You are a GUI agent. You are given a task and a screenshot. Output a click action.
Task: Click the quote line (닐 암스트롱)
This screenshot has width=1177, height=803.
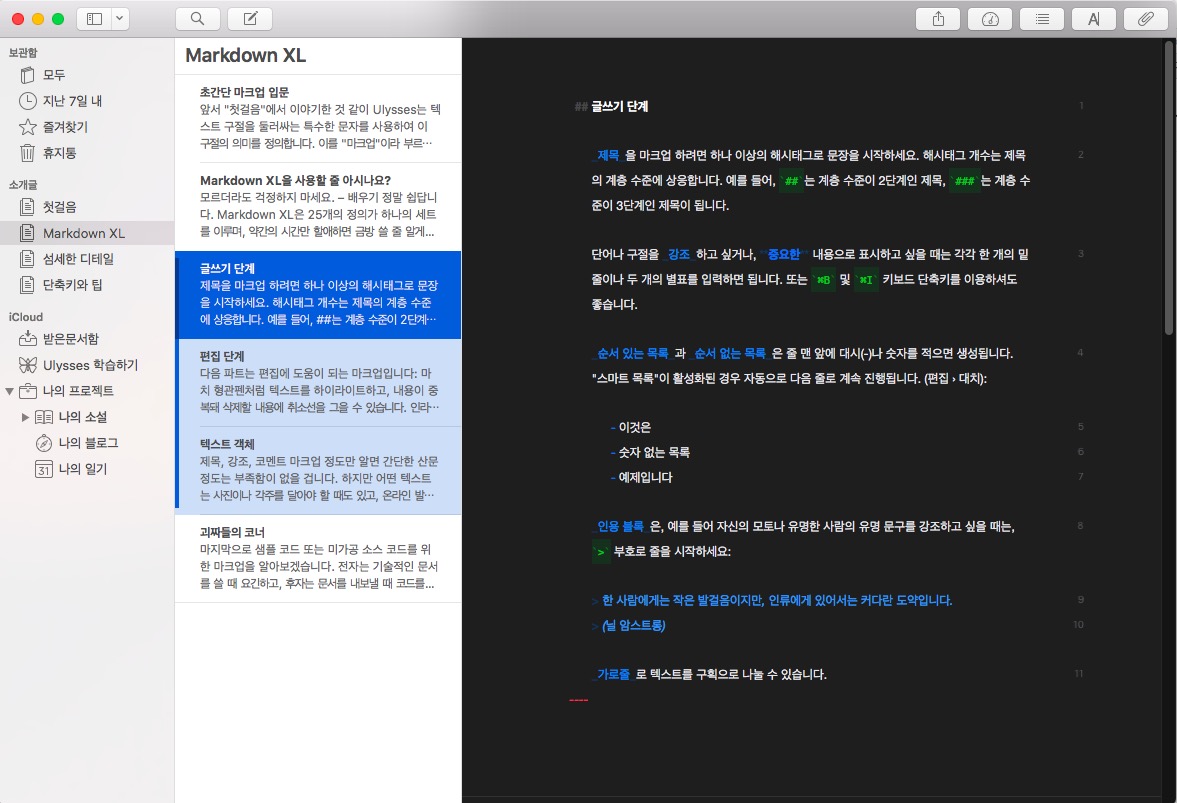(634, 625)
